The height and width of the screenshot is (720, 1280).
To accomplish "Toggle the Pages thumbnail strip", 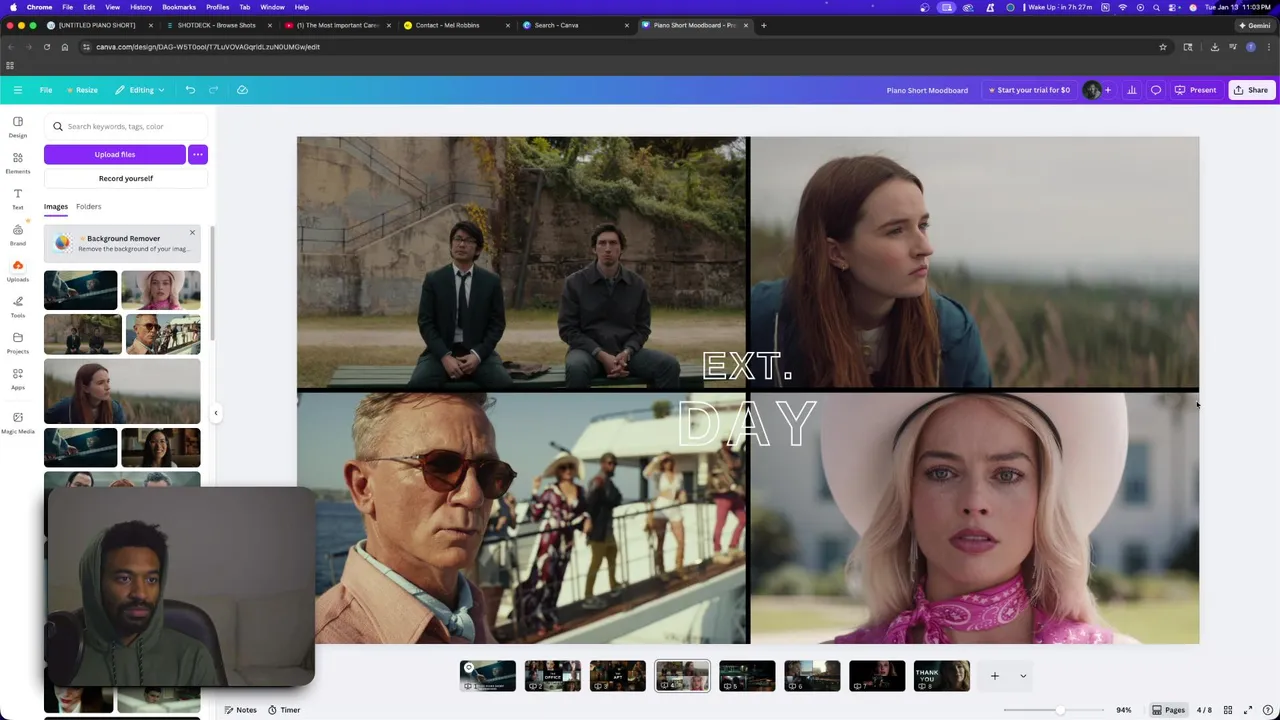I will (1168, 710).
